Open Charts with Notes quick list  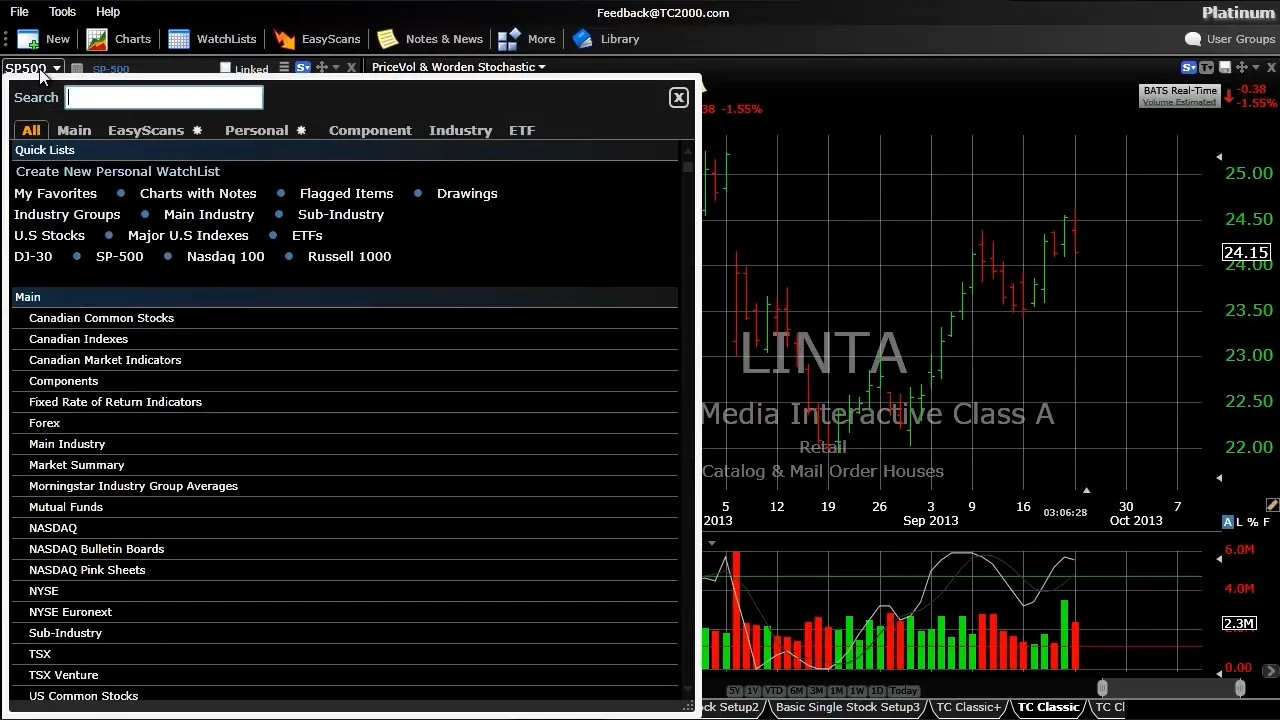198,193
